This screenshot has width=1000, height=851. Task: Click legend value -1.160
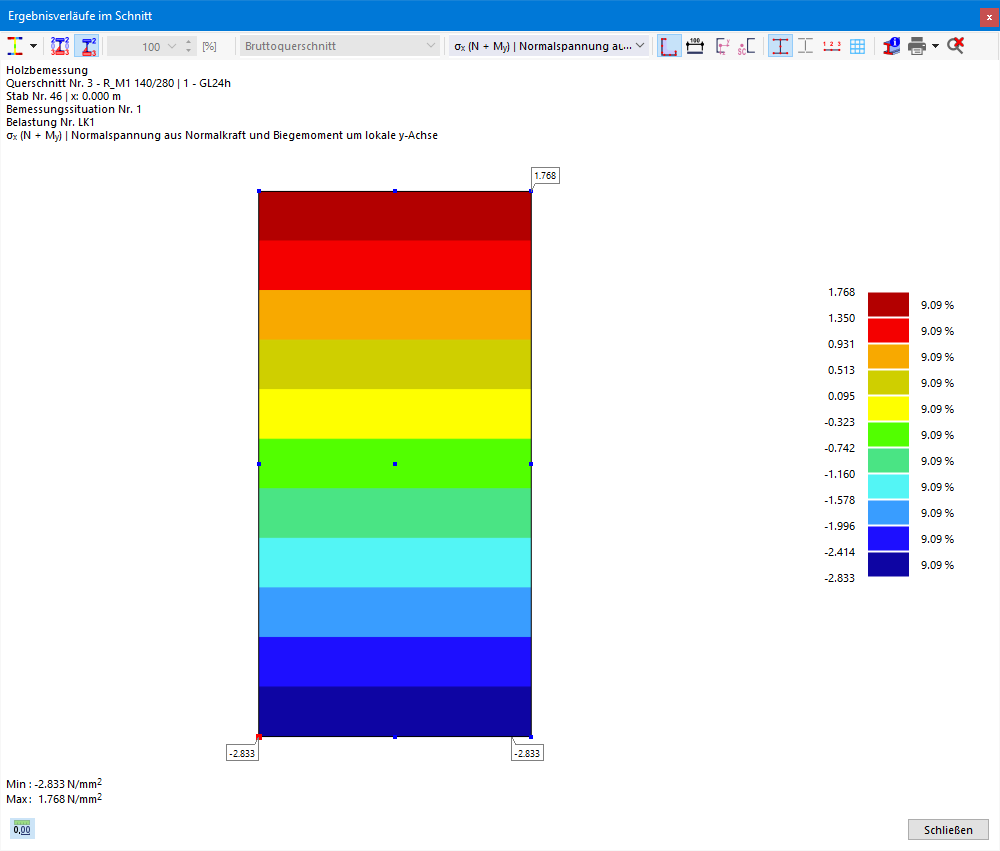[839, 474]
